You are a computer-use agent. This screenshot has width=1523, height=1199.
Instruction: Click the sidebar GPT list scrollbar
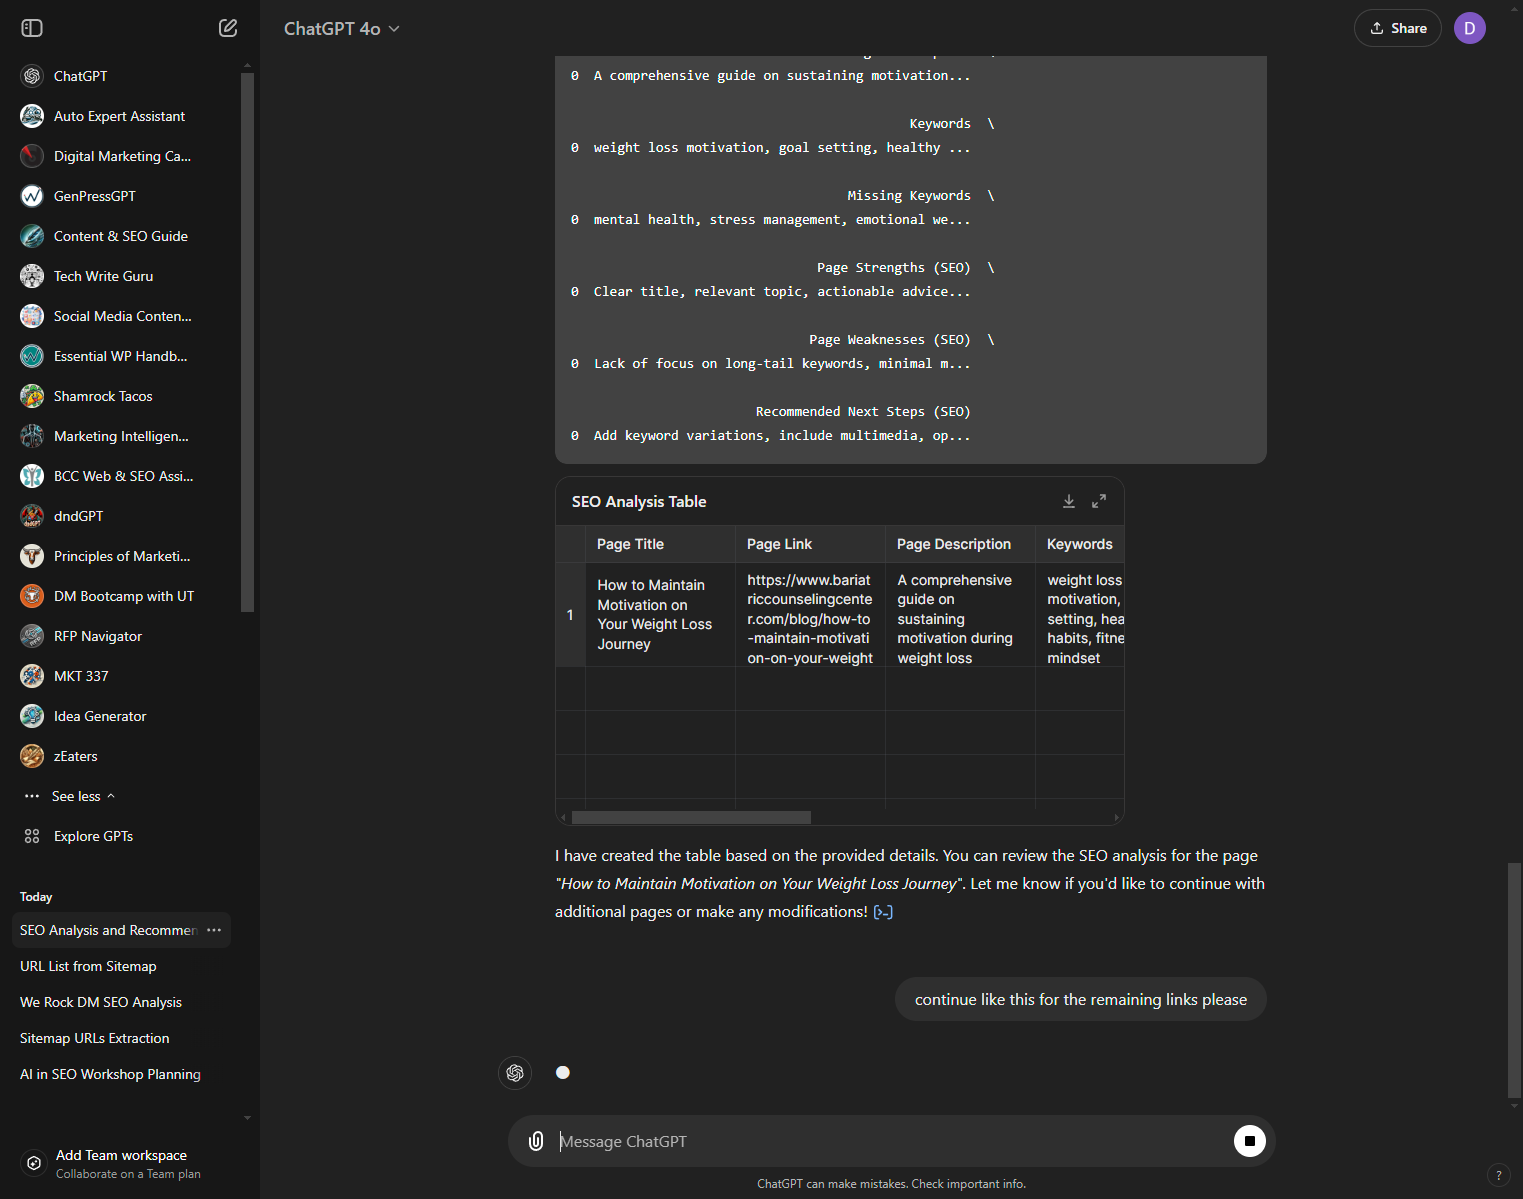[247, 342]
